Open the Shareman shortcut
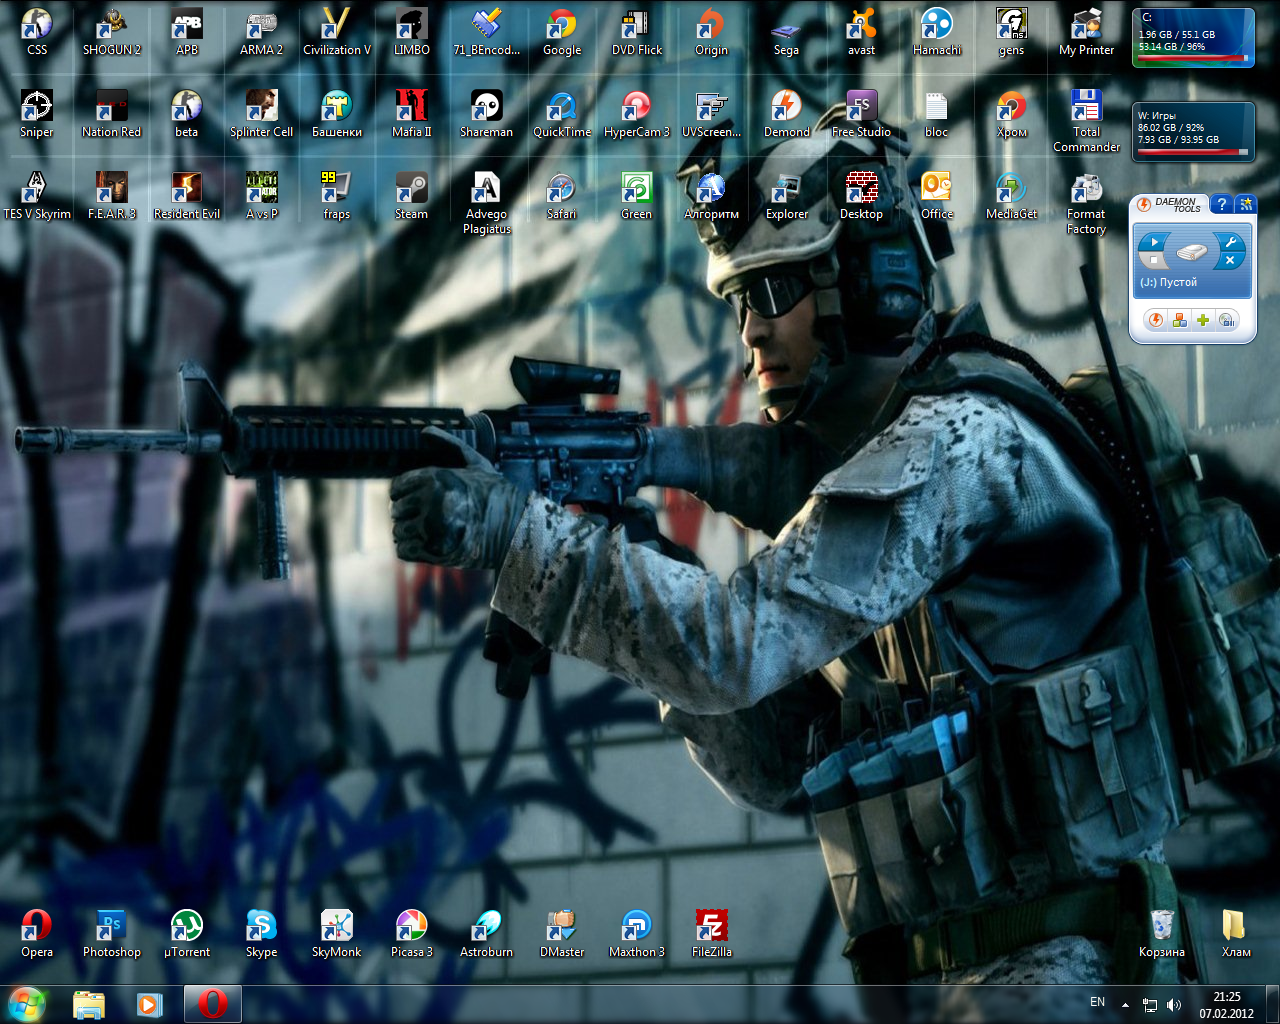Viewport: 1280px width, 1024px height. [487, 114]
